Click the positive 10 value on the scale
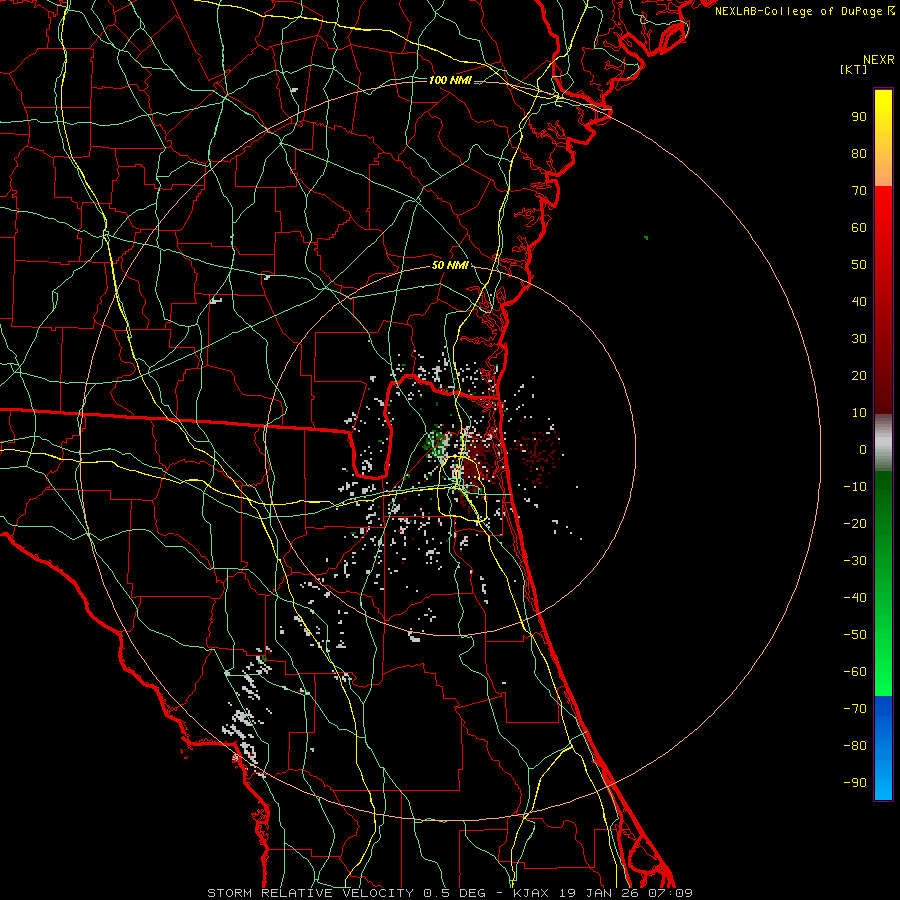The image size is (900, 900). [859, 413]
